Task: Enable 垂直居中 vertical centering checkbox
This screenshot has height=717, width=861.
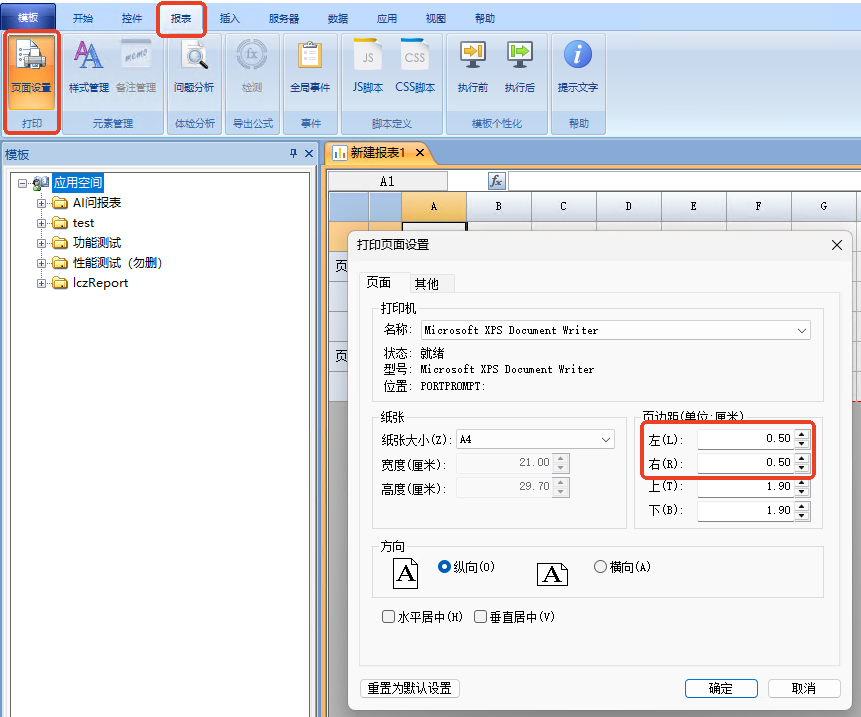Action: click(x=481, y=617)
